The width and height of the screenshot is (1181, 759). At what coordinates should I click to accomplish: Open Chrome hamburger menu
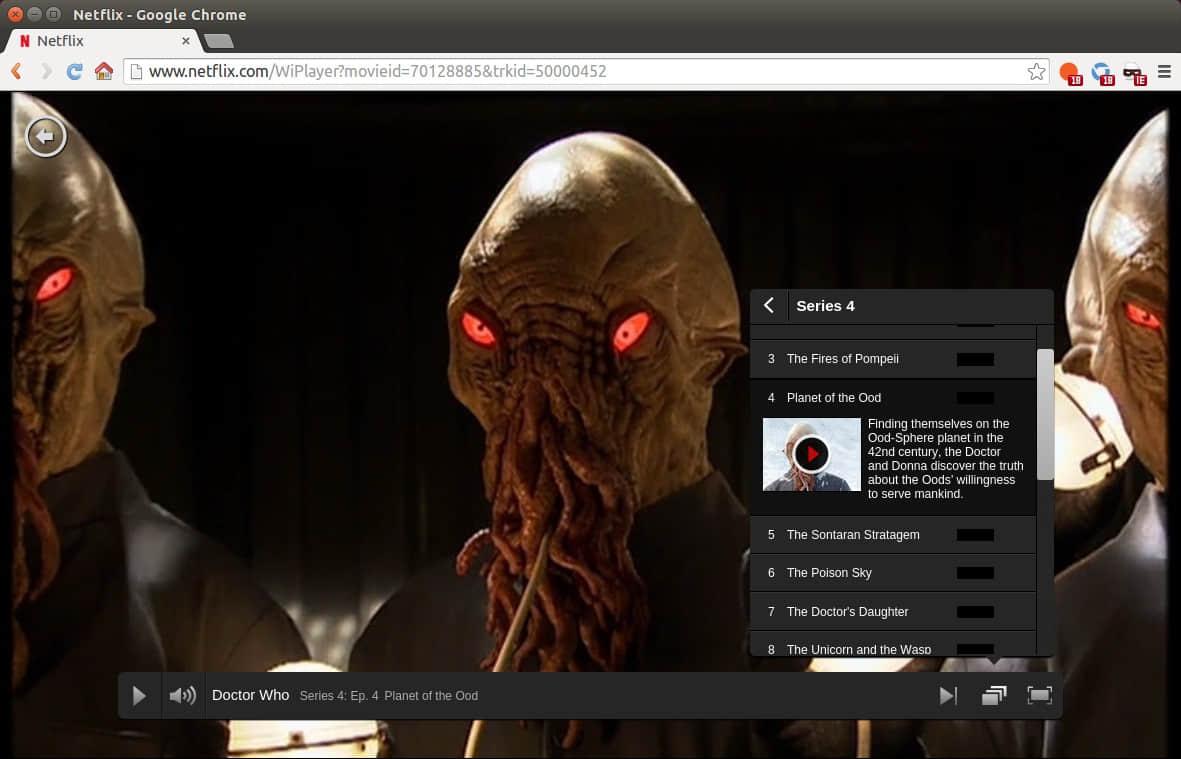[x=1164, y=72]
